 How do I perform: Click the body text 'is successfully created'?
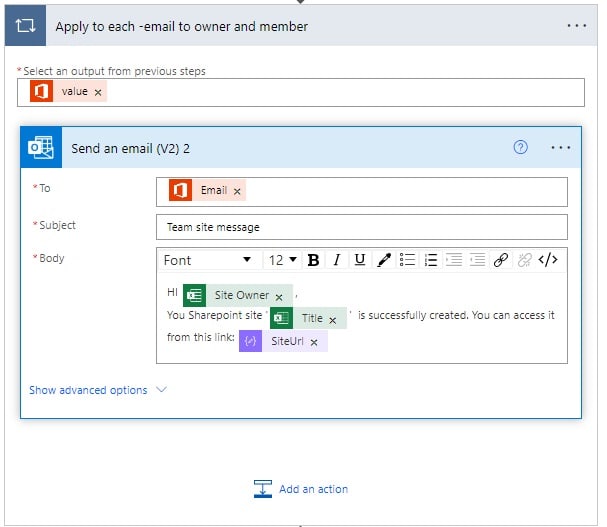(x=412, y=315)
